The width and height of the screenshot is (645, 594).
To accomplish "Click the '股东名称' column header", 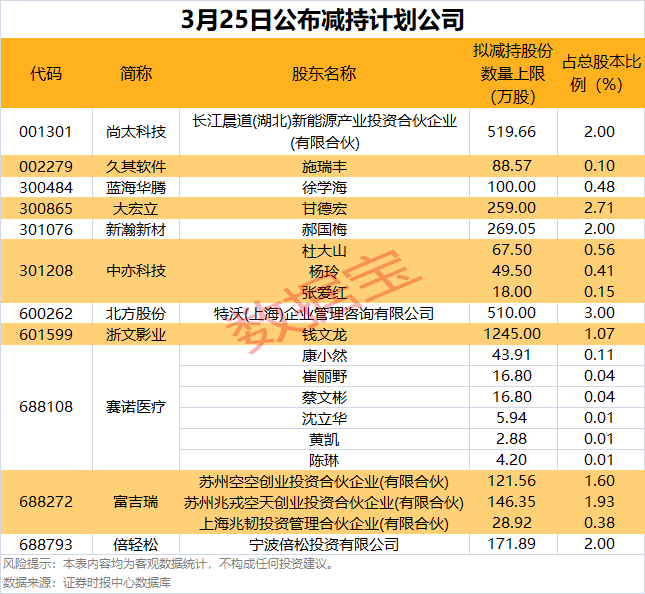I will 324,74.
